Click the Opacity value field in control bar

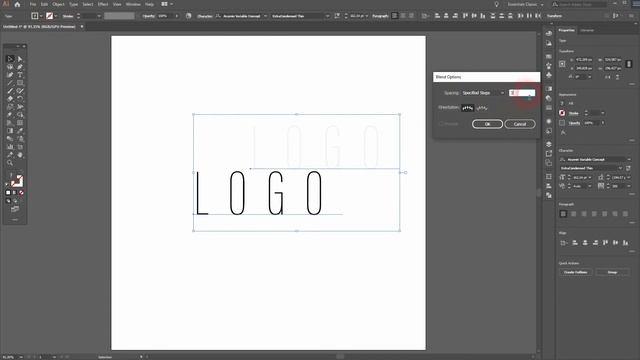pyautogui.click(x=165, y=16)
